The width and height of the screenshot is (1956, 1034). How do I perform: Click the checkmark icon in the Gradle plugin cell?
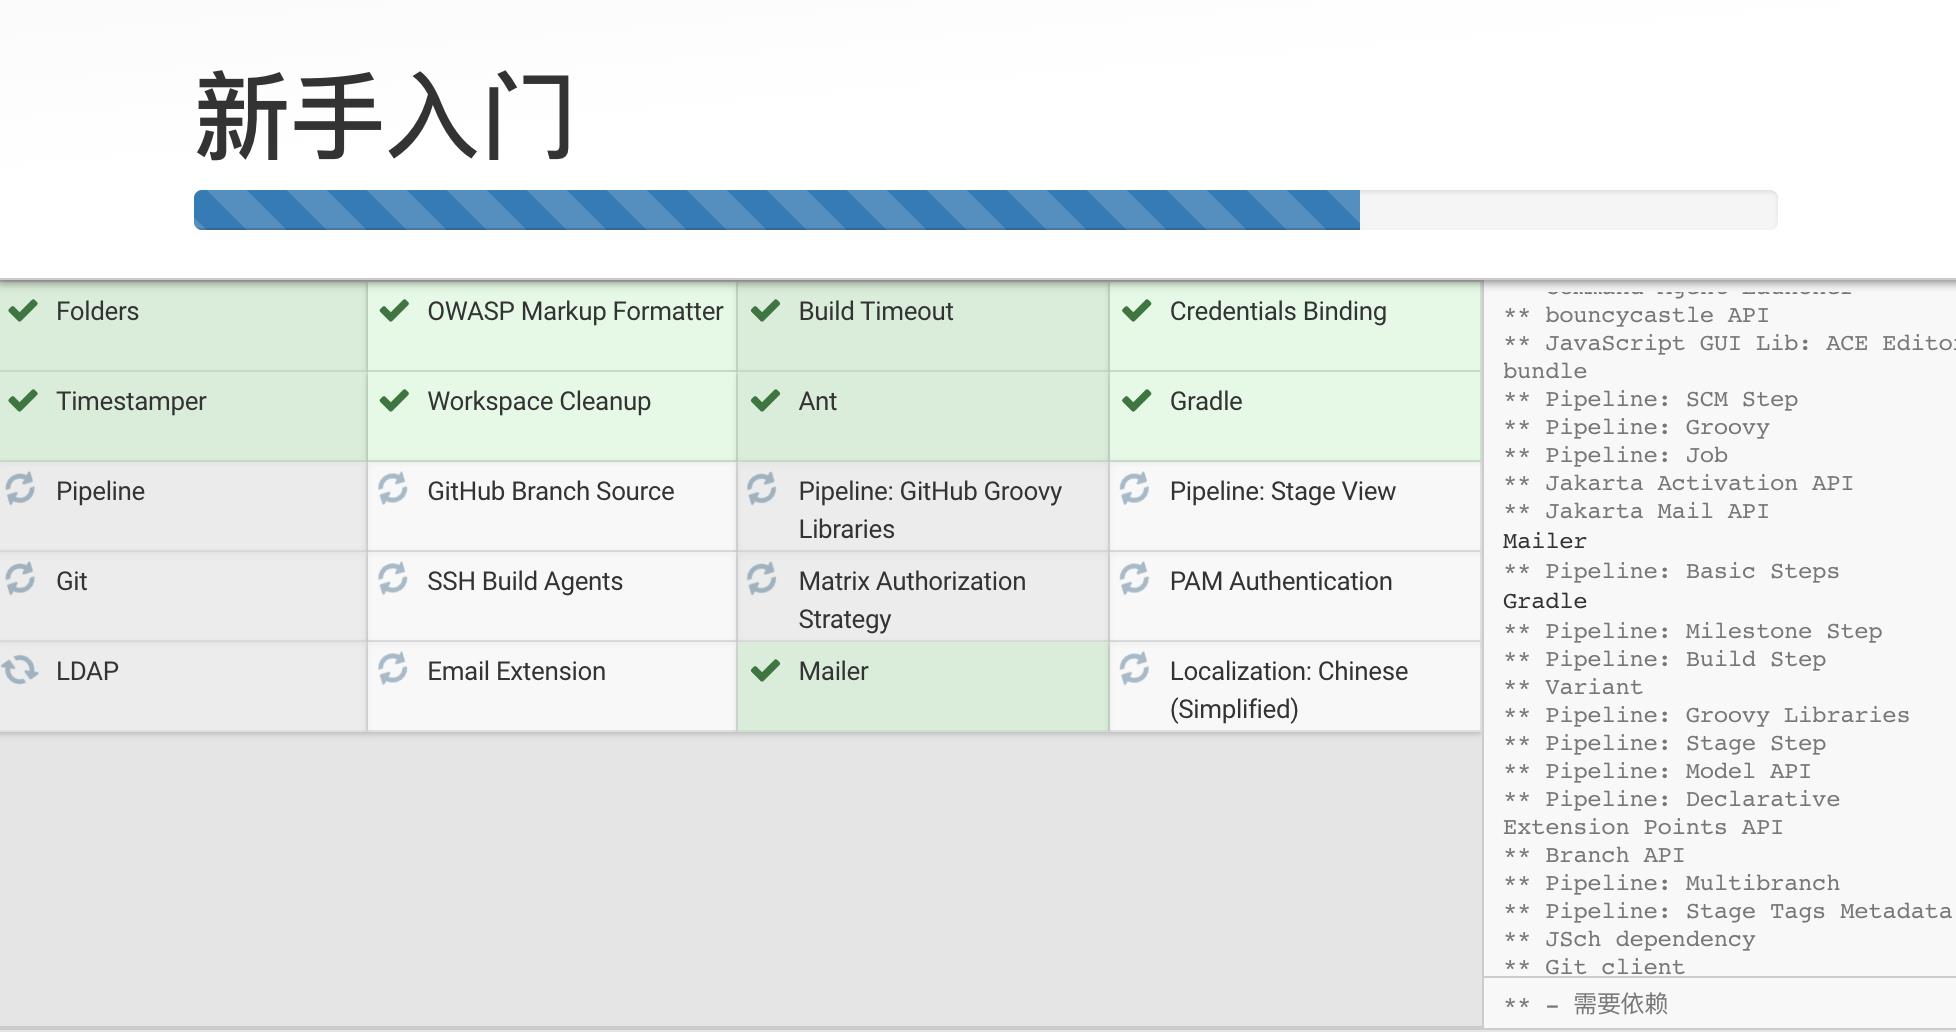coord(1136,400)
